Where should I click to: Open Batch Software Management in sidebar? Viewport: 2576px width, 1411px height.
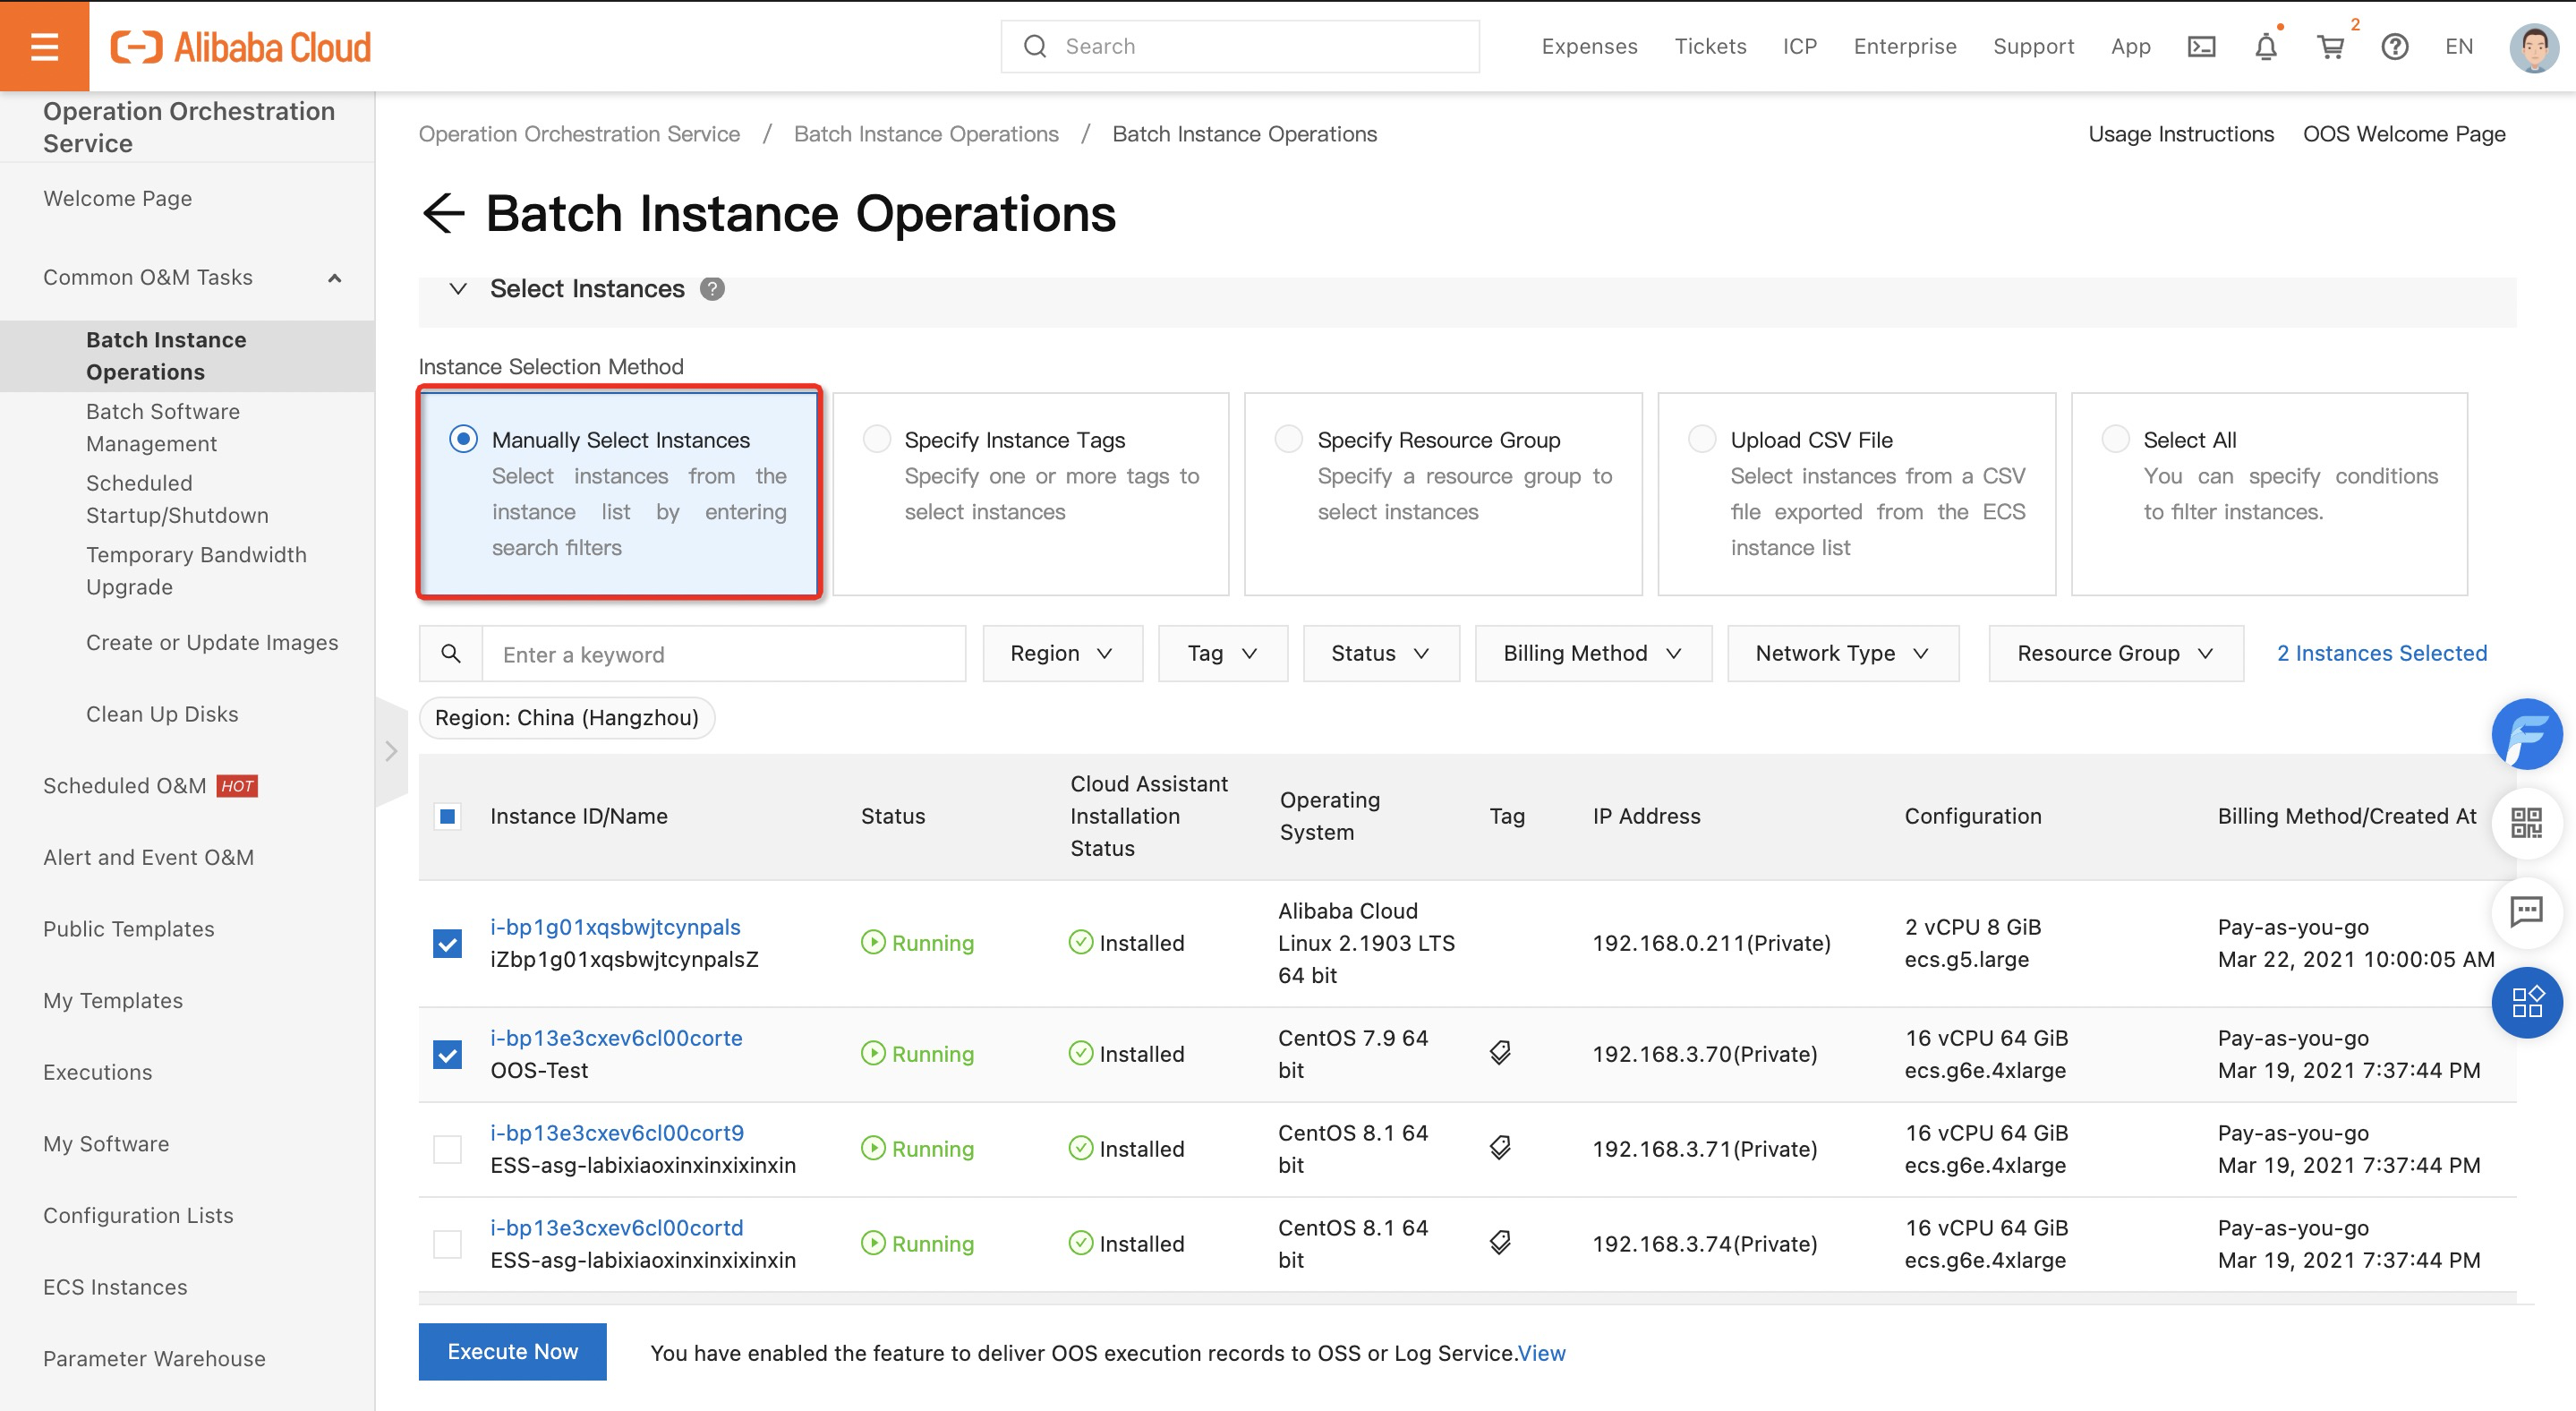(163, 427)
